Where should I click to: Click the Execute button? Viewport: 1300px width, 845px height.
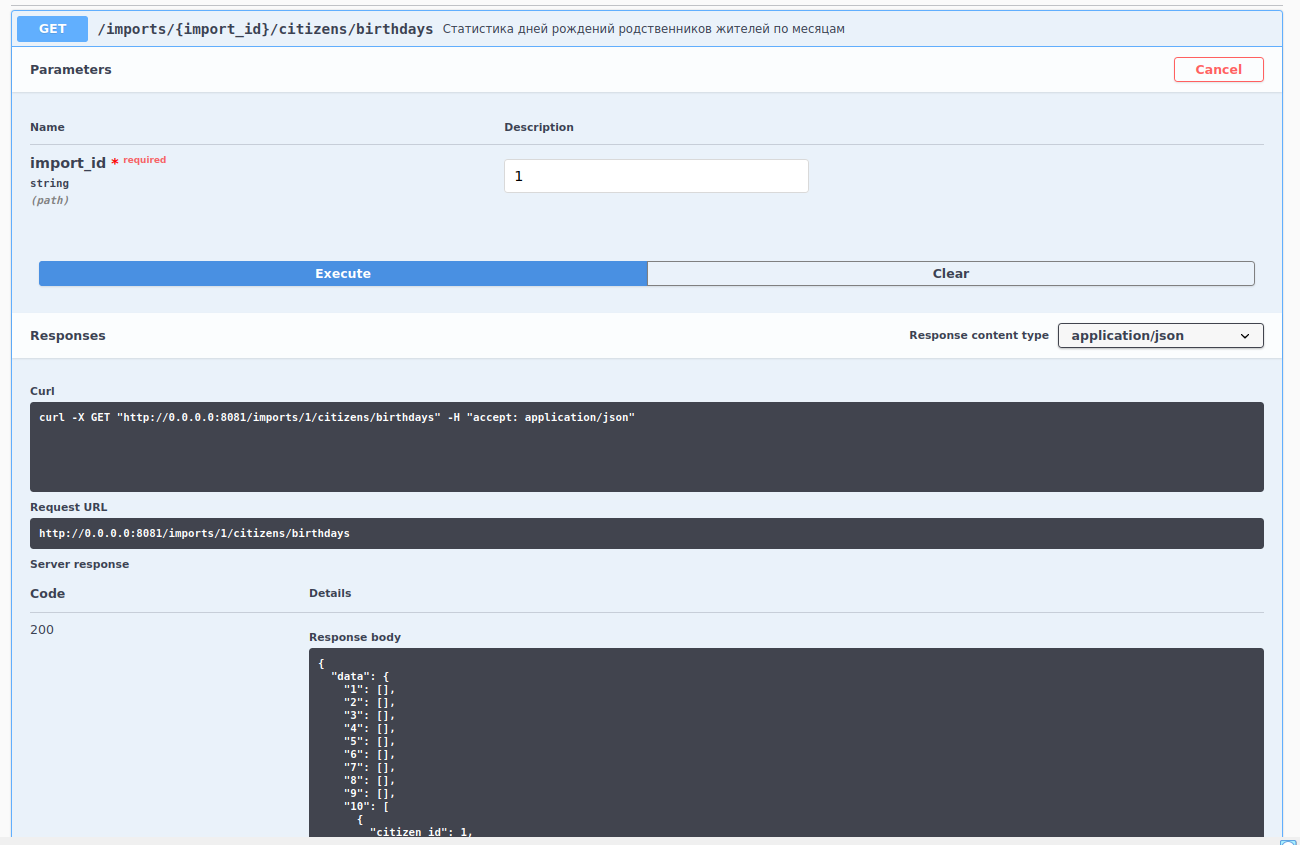343,274
